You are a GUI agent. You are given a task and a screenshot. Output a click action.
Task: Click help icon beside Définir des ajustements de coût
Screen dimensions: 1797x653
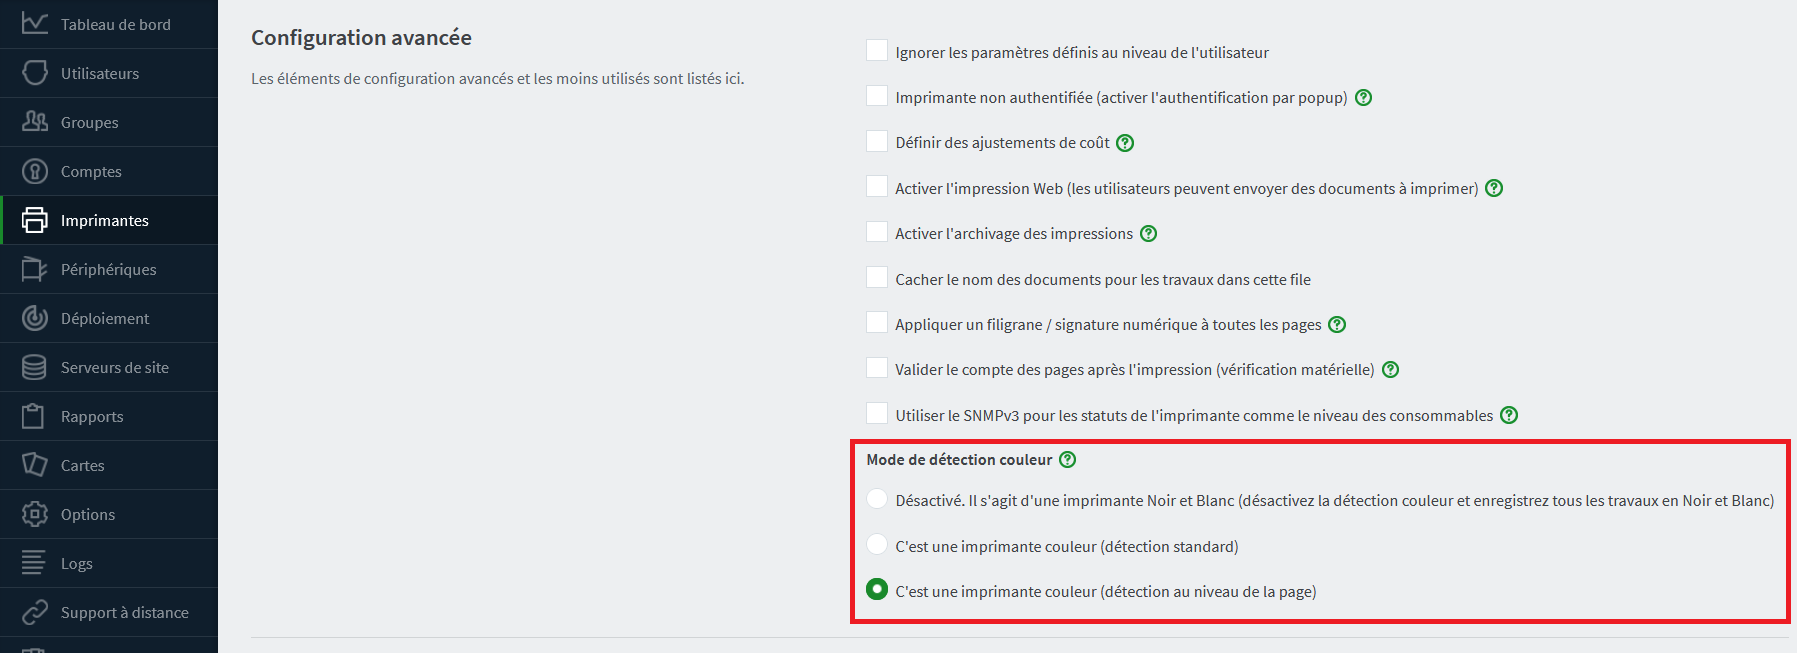coord(1125,143)
